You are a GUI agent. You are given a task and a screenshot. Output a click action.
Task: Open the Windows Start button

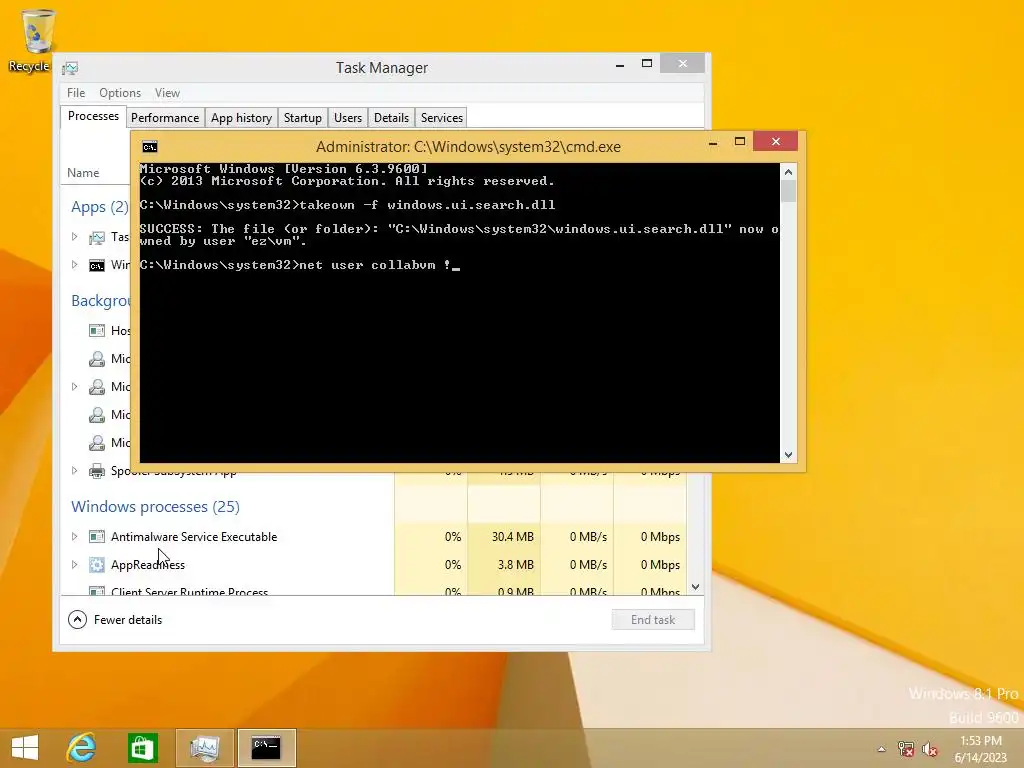(x=25, y=747)
